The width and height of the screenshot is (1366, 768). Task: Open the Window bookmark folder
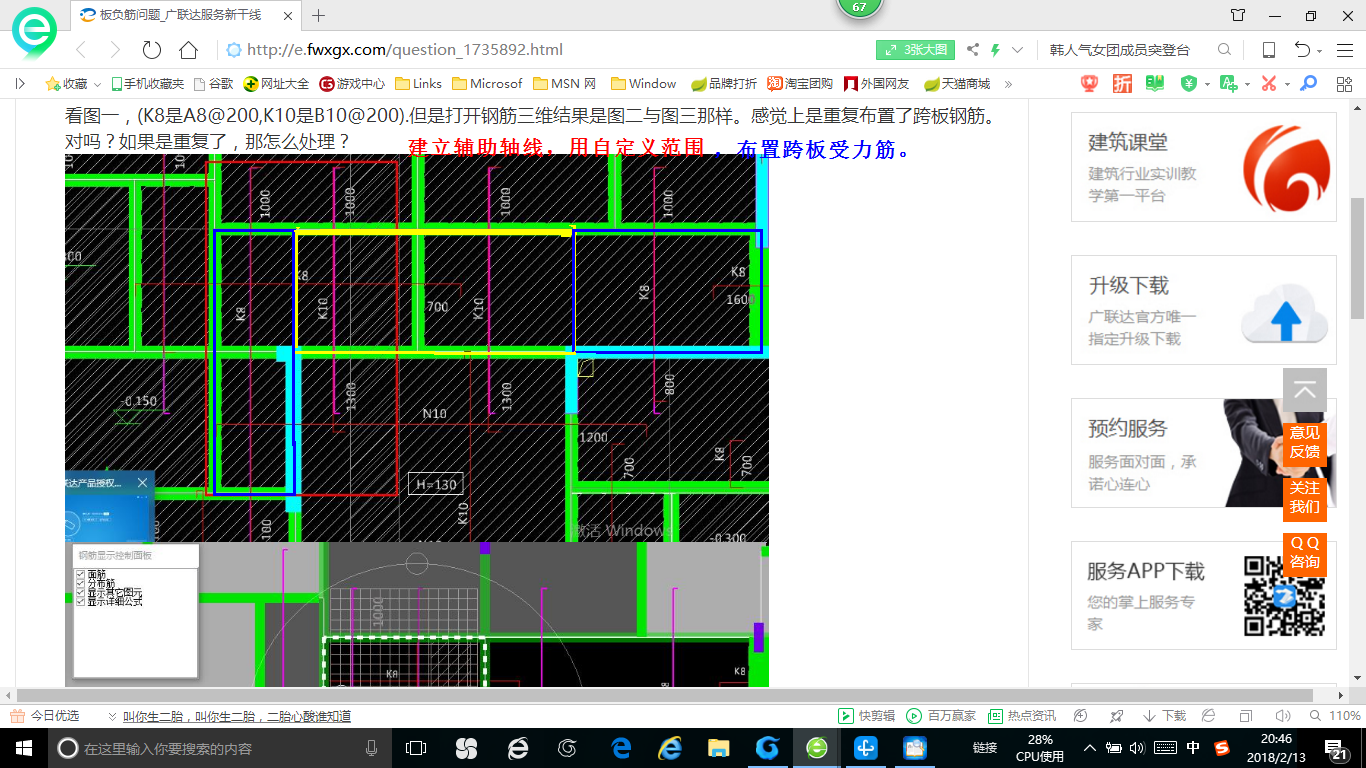pos(644,84)
